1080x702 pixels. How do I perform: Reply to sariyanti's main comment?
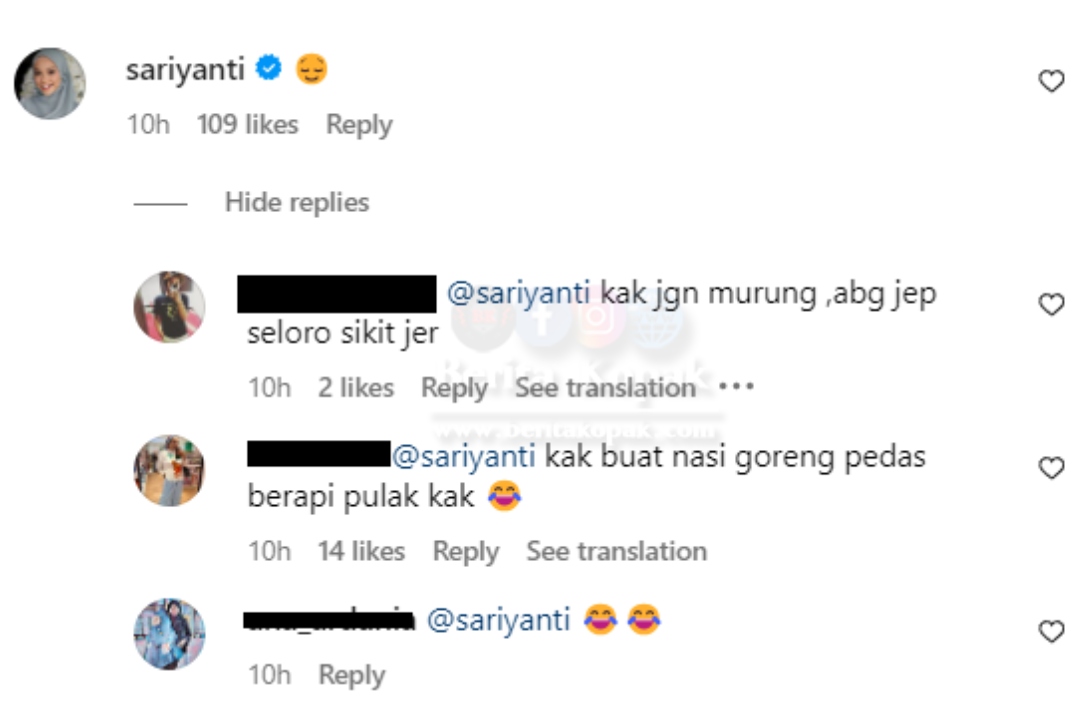tap(359, 125)
